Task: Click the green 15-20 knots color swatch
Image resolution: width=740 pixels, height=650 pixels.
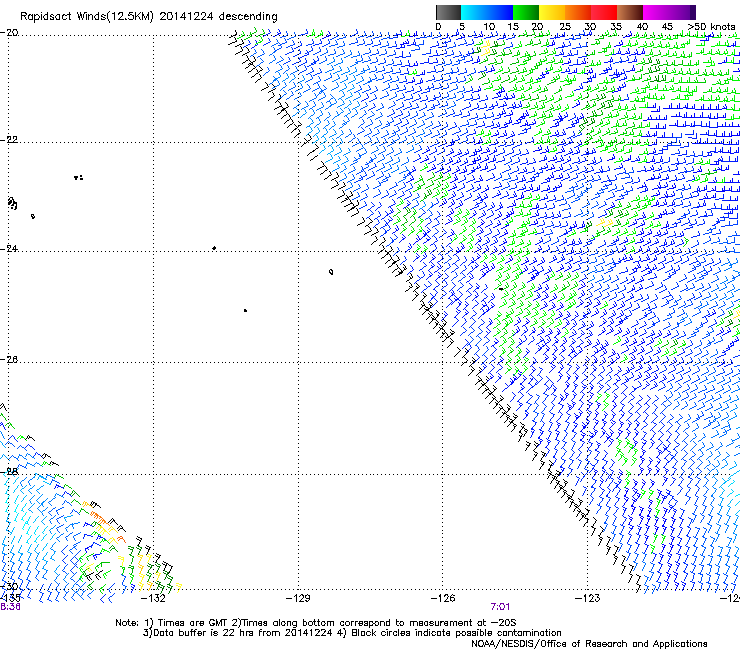Action: (526, 12)
